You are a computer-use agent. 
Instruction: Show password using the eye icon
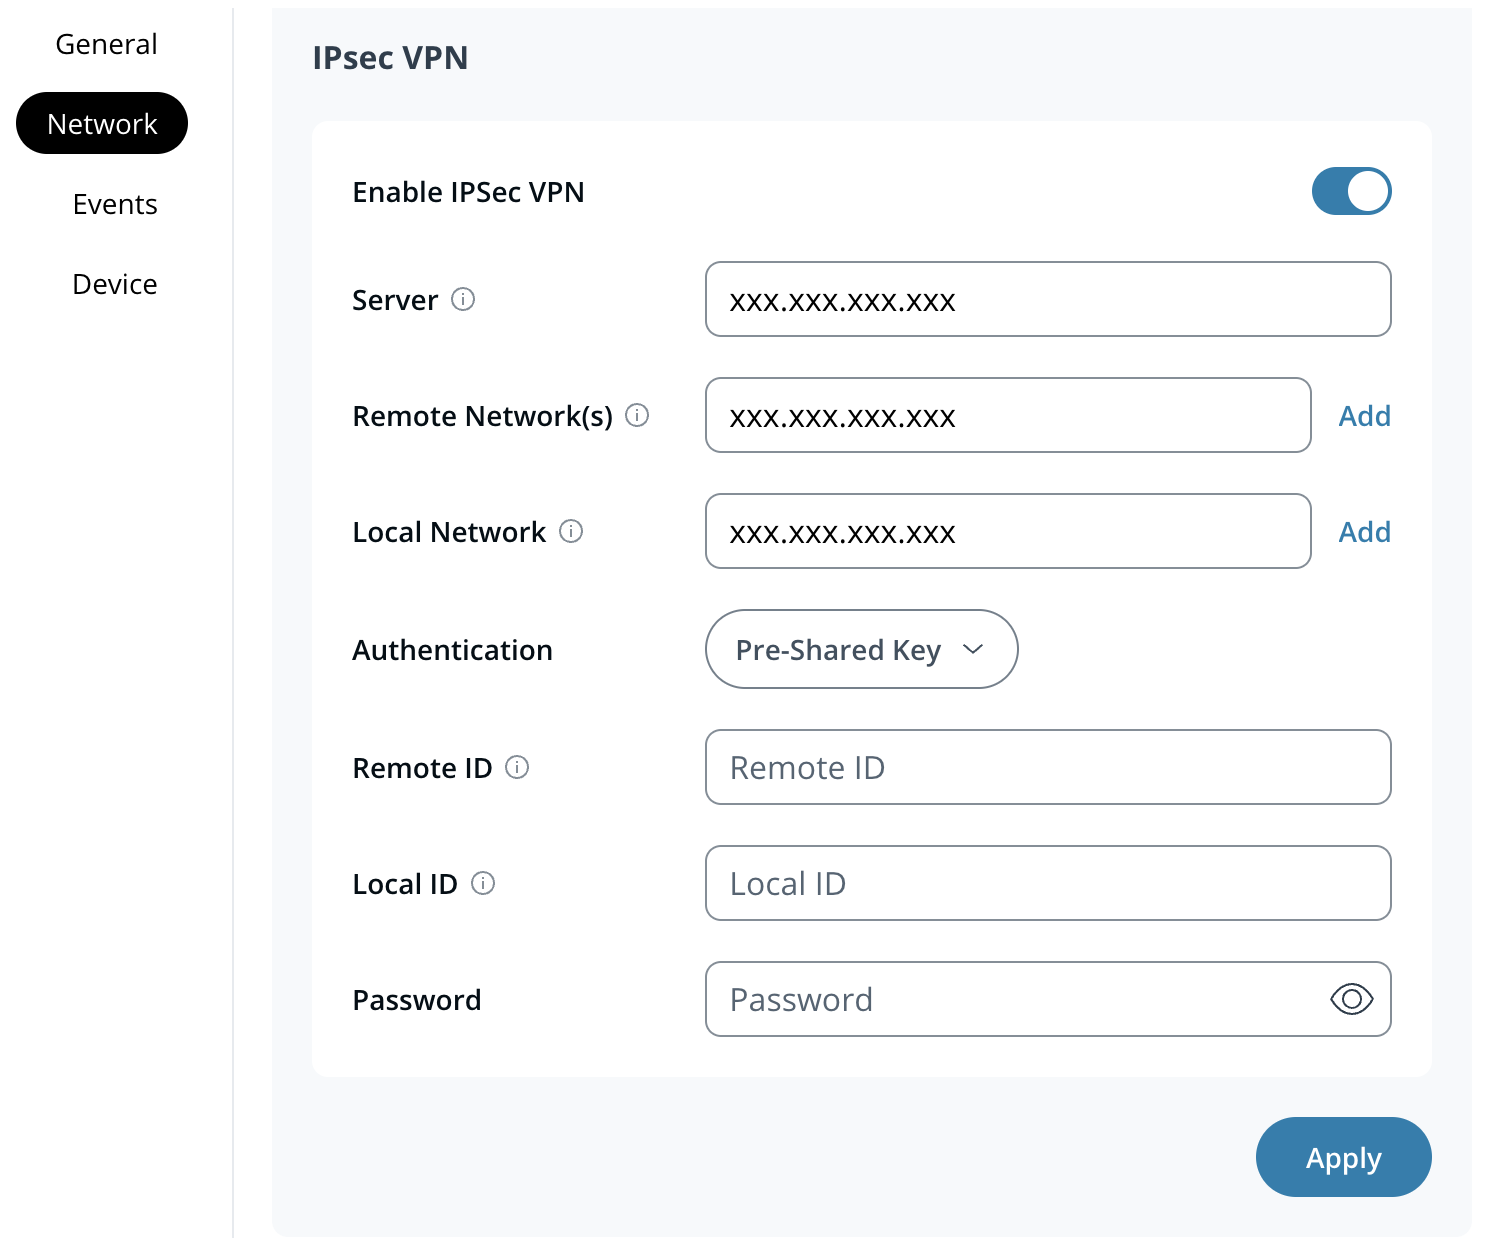coord(1351,999)
